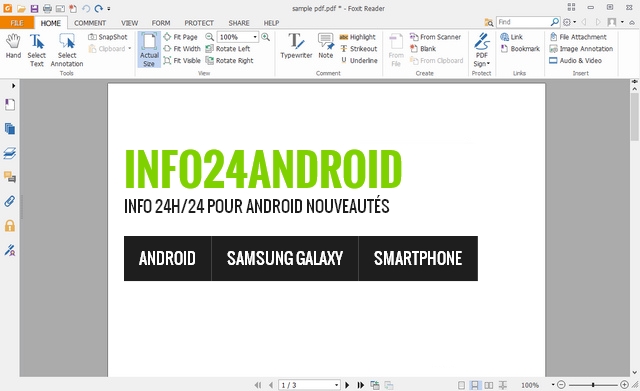This screenshot has height=391, width=640.
Task: Collapse the ribbon with the chevron
Action: click(x=632, y=22)
